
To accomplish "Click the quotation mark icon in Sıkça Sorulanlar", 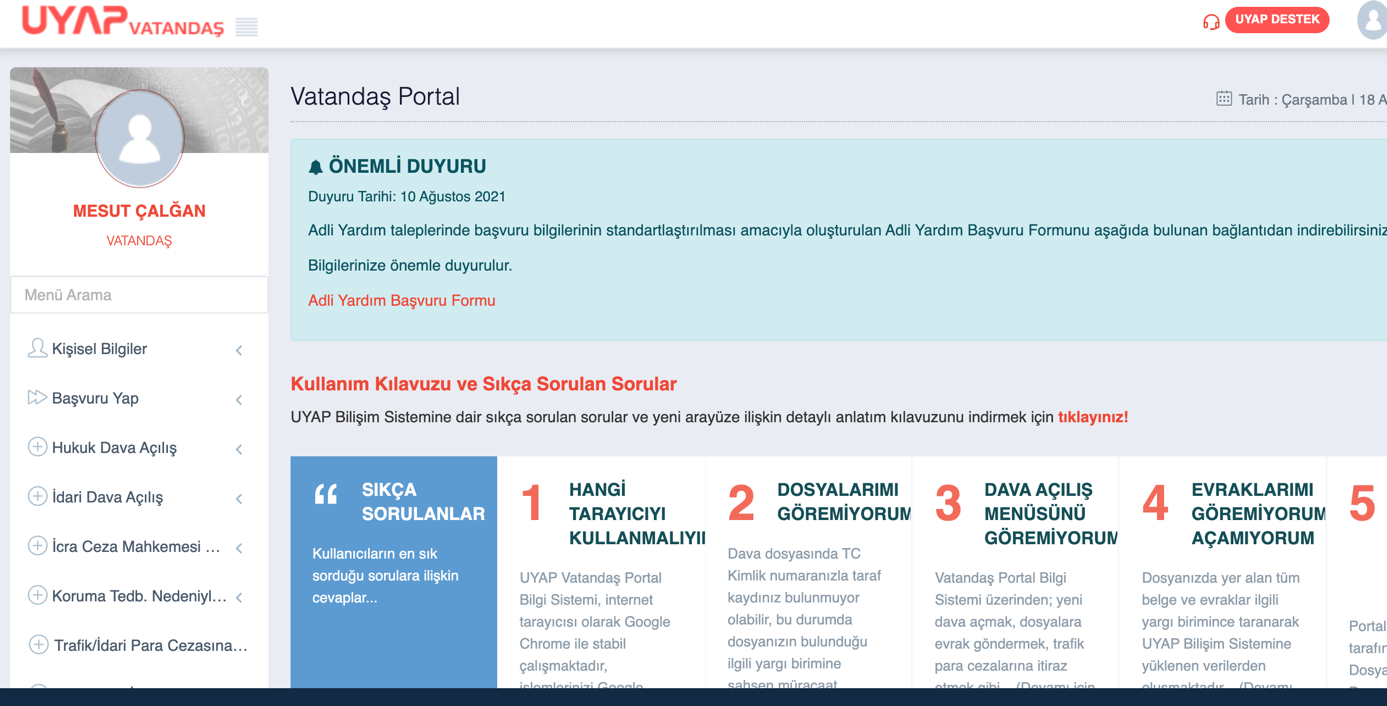I will 326,494.
